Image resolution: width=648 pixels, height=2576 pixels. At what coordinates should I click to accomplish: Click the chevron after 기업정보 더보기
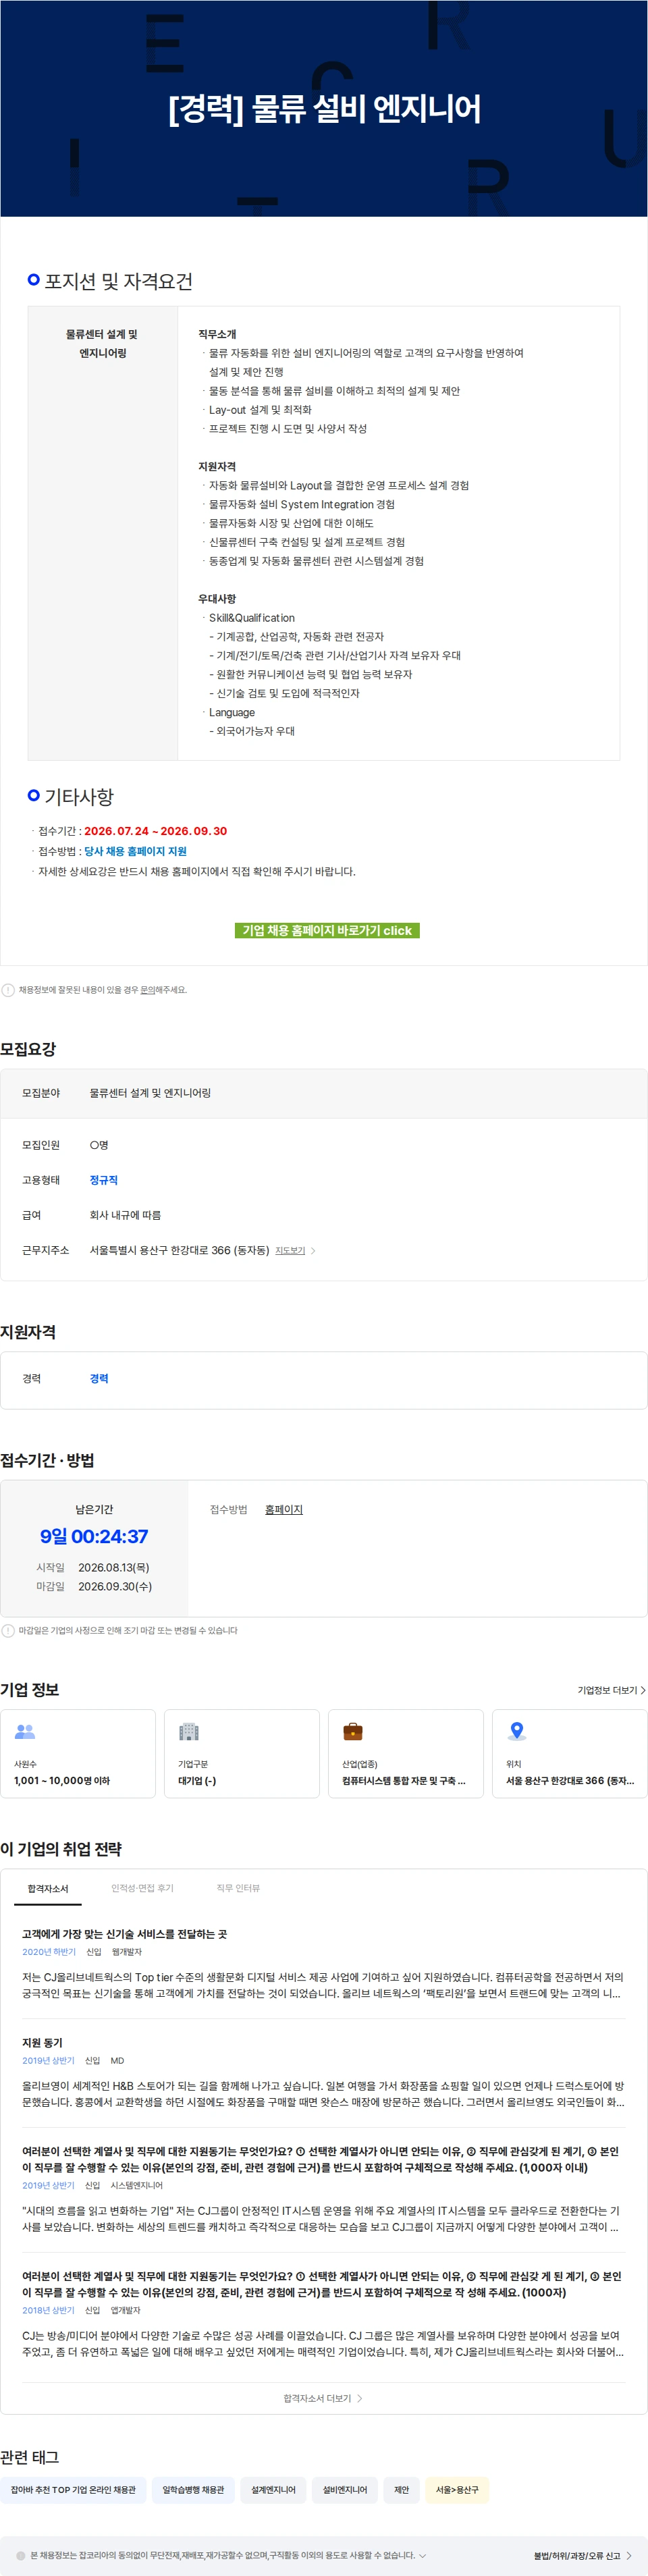(642, 1690)
